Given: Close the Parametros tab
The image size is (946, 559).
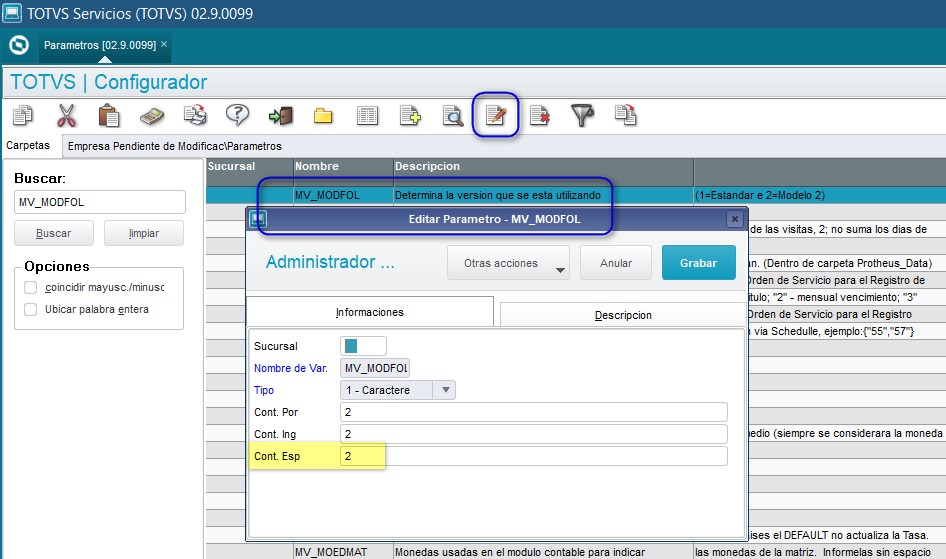Looking at the screenshot, I should point(163,44).
